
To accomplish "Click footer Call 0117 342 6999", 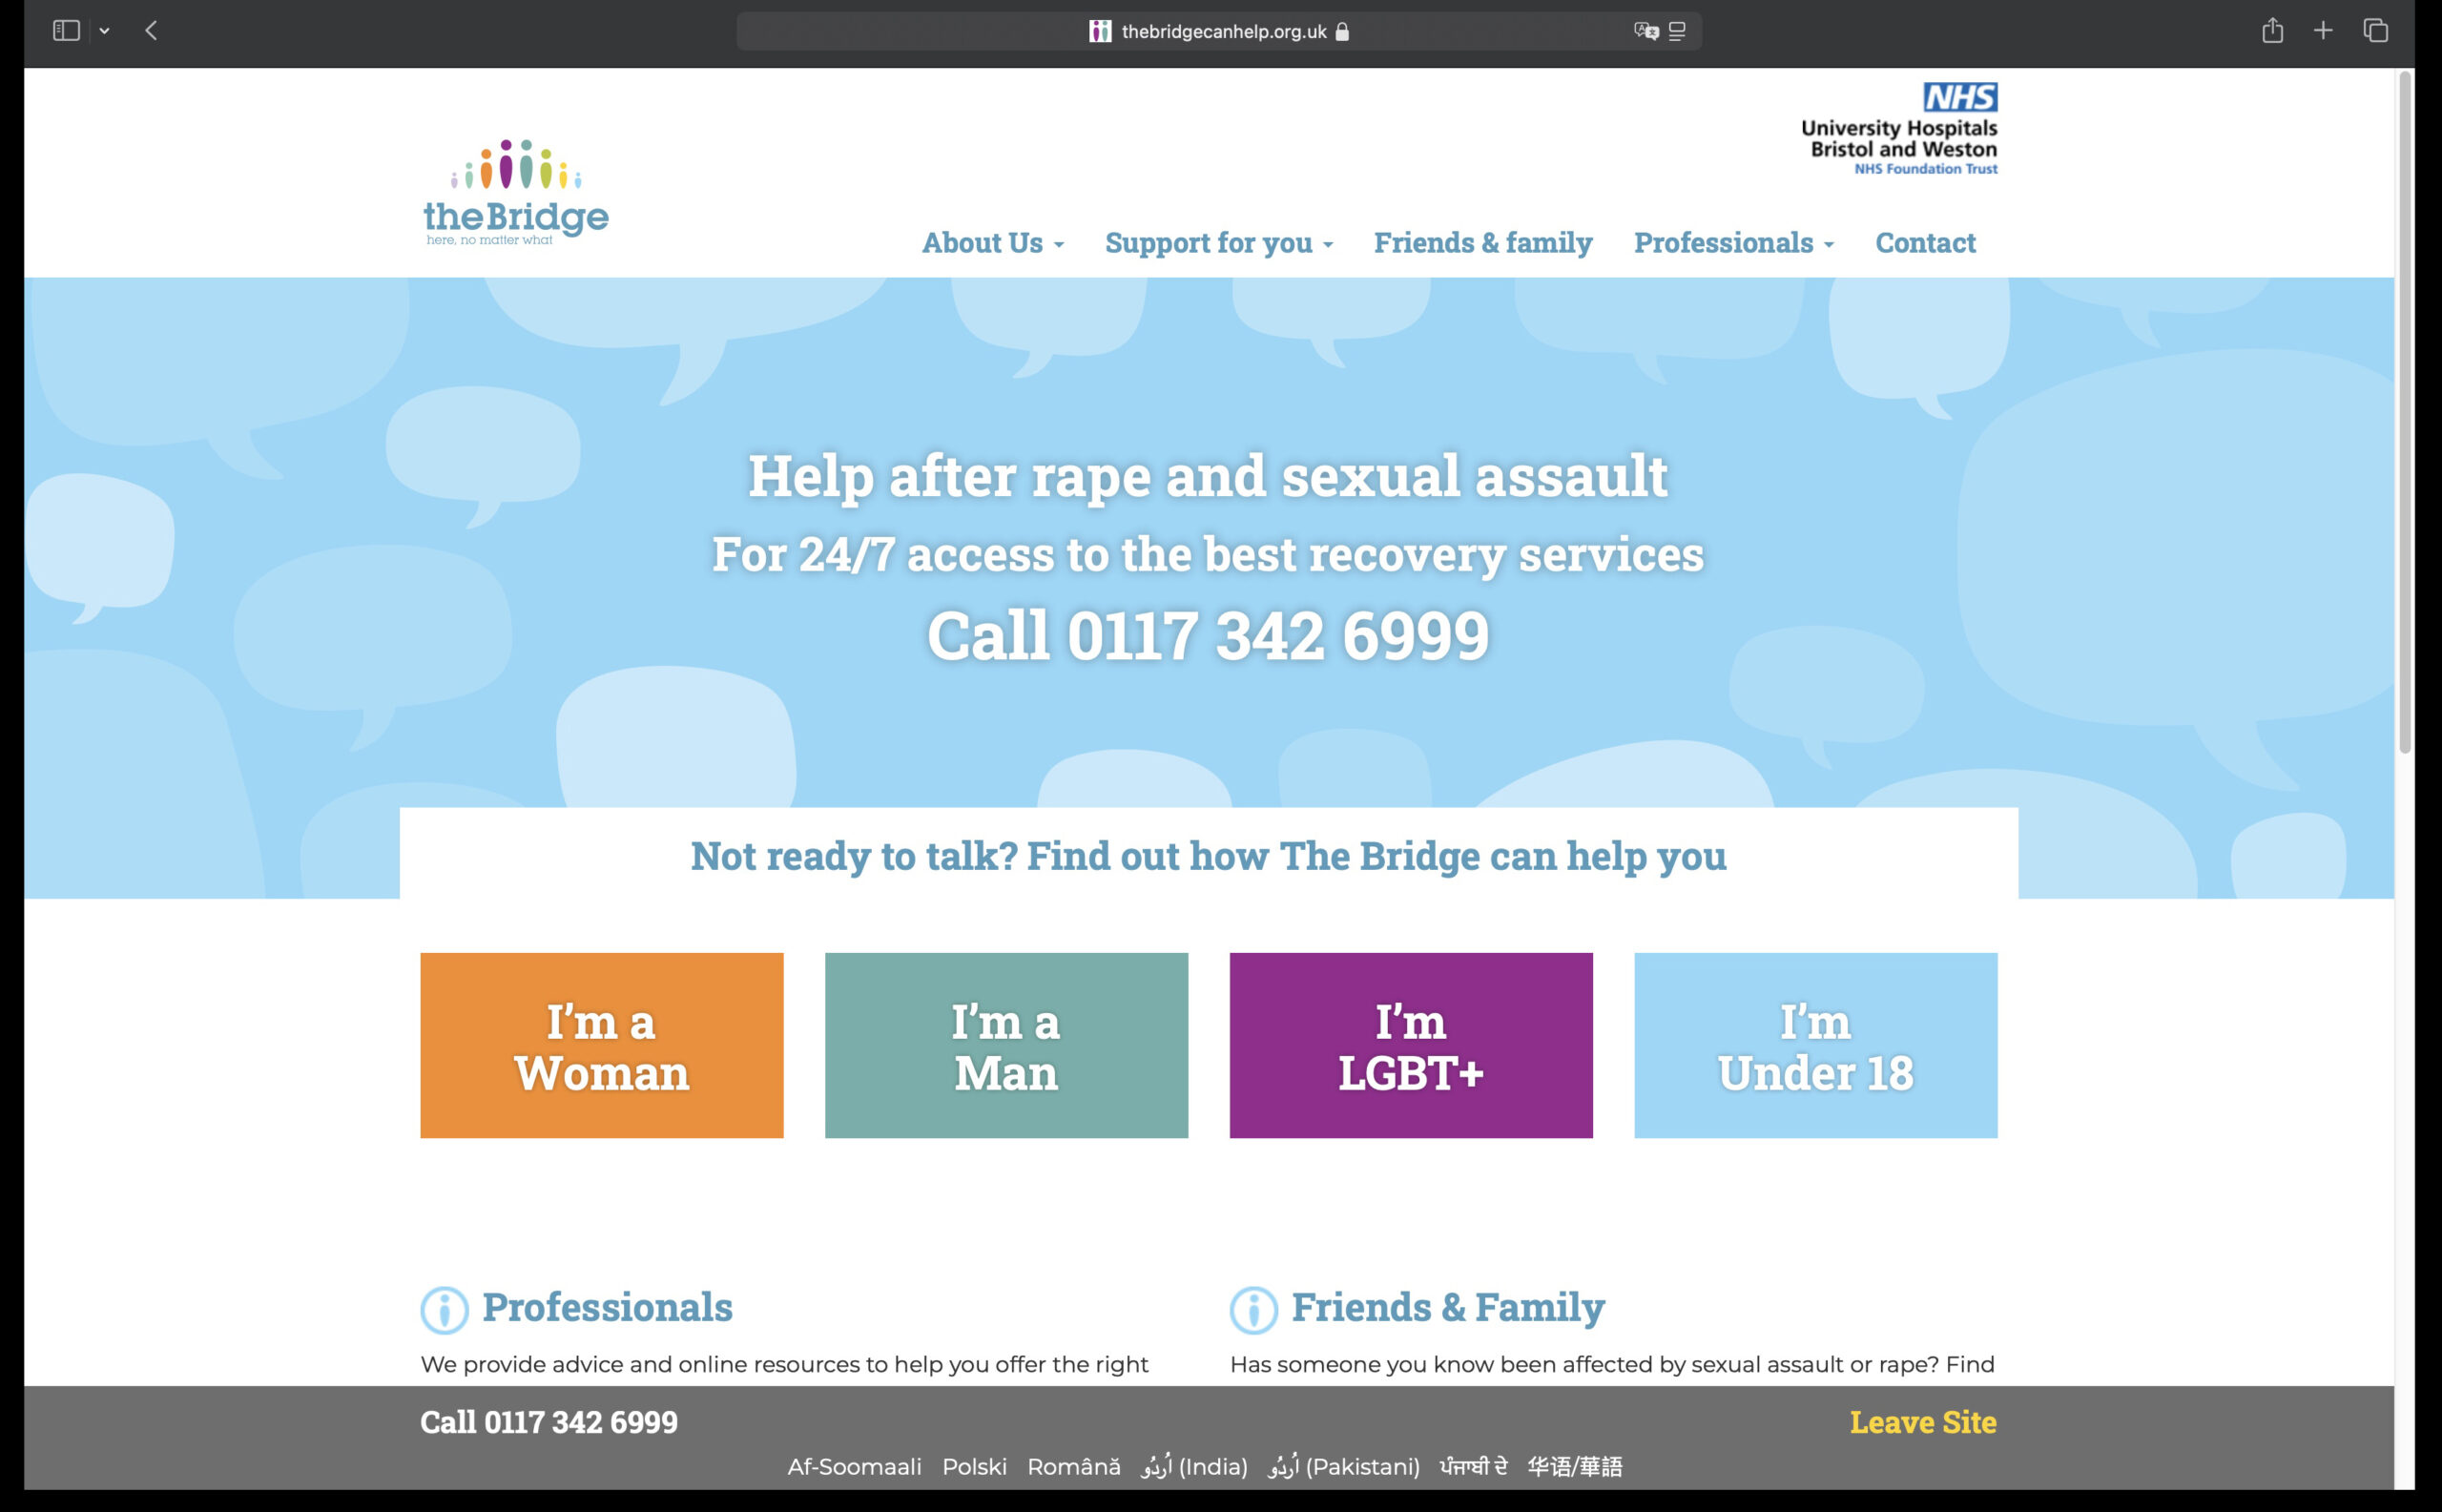I will [x=549, y=1422].
